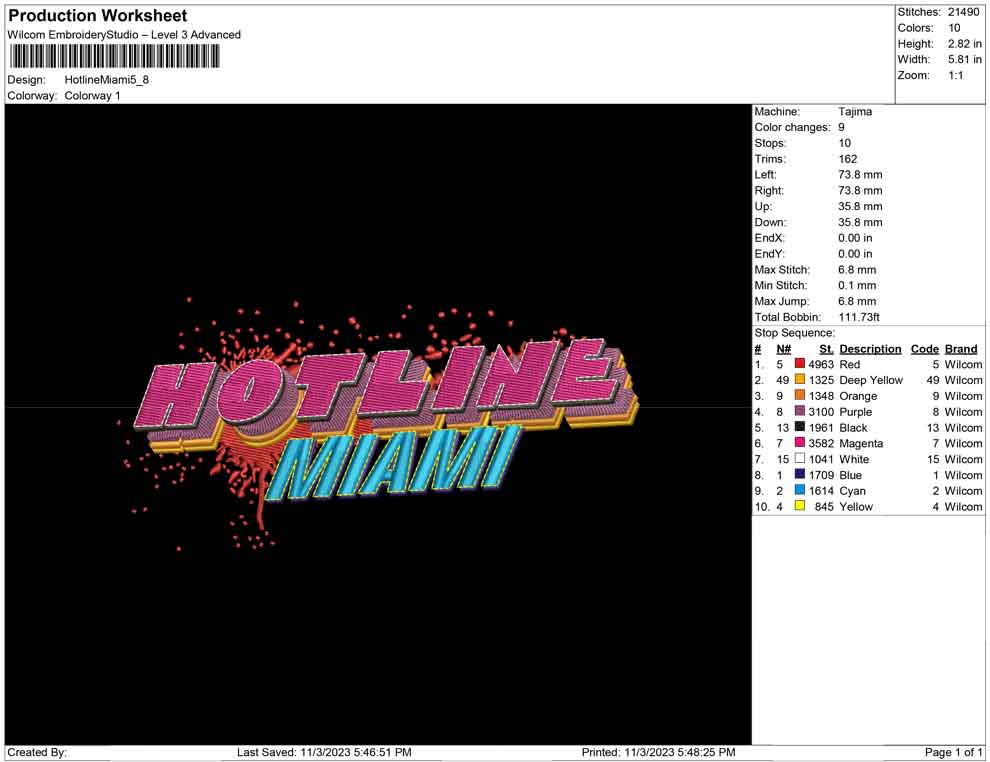Click the Production Worksheet title

(x=98, y=16)
